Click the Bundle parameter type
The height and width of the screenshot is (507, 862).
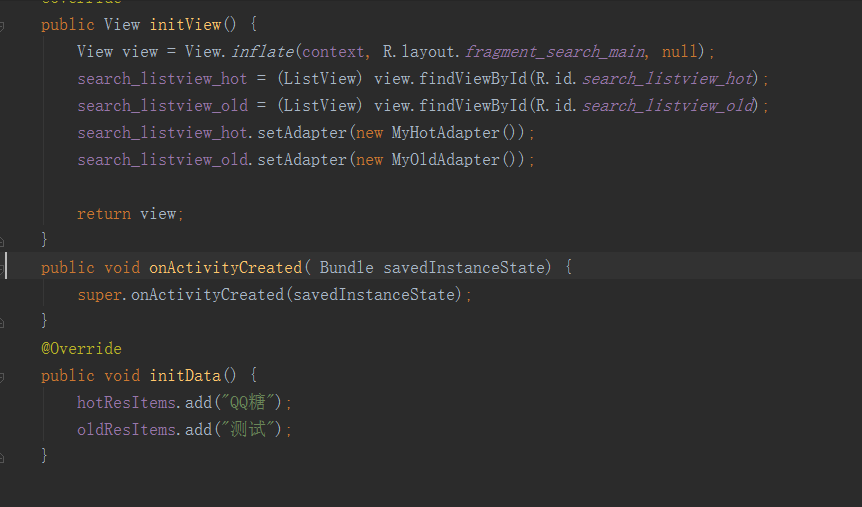pyautogui.click(x=346, y=268)
